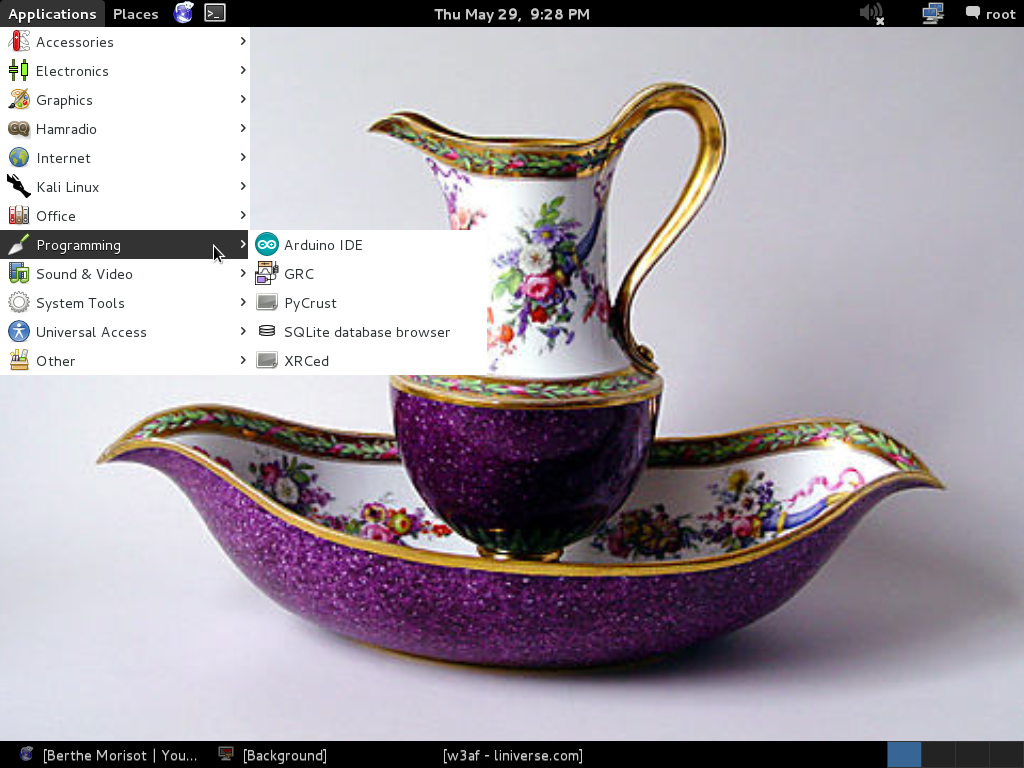Click the Other category icon
This screenshot has height=768, width=1024.
pyautogui.click(x=19, y=360)
